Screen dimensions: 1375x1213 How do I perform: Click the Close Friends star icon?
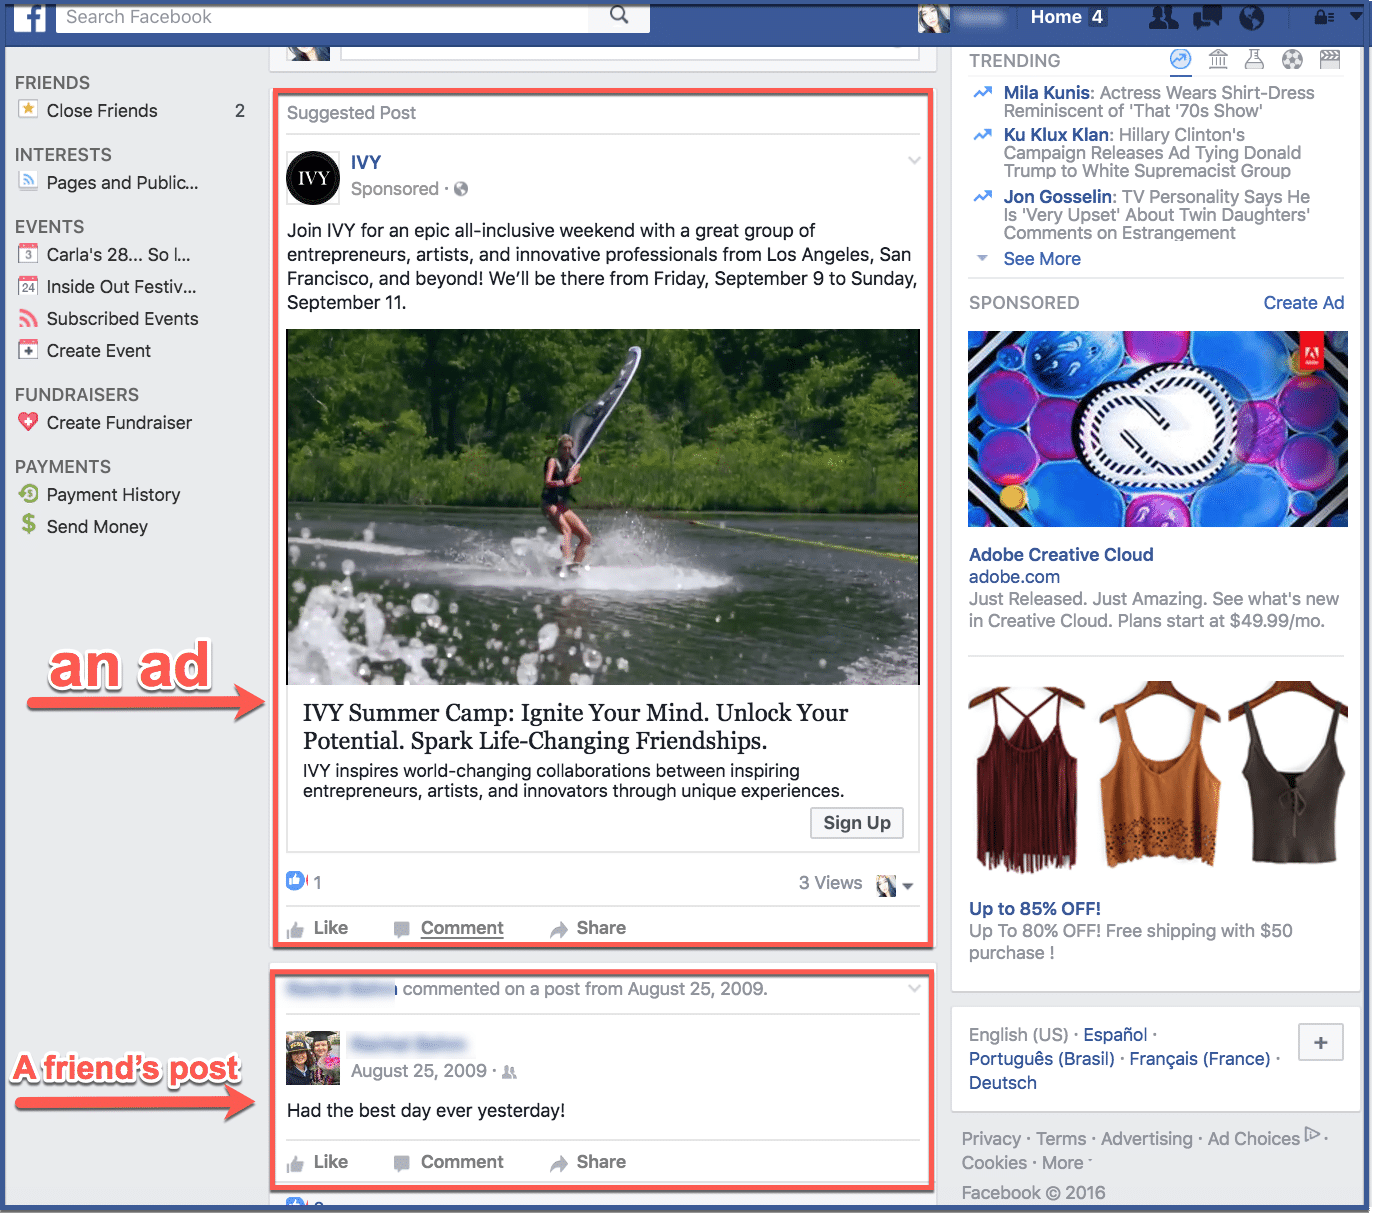[x=28, y=109]
